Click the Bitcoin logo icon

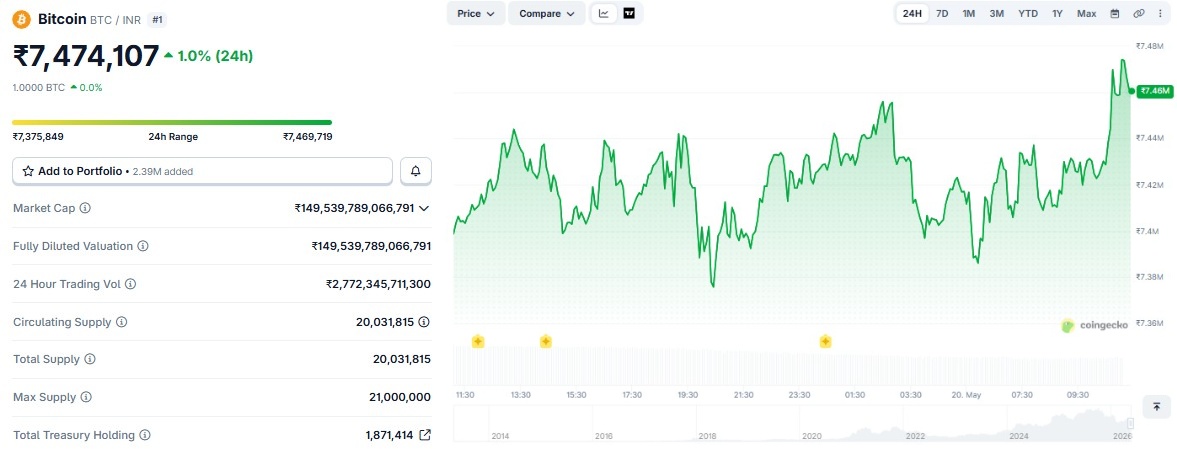(x=21, y=20)
